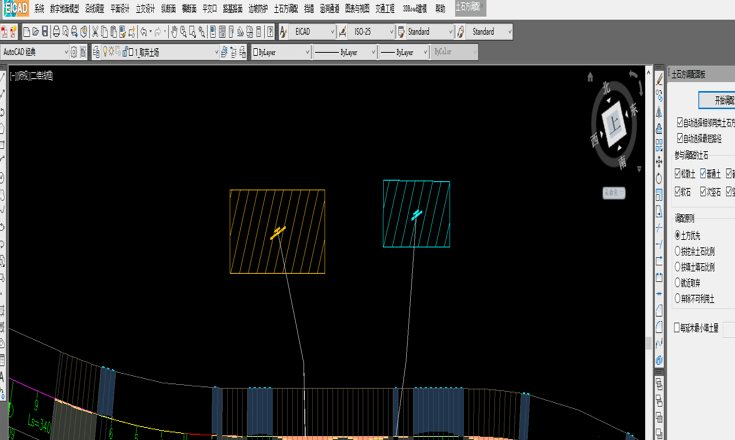Select the Scale tool on the right toolbar
The image size is (735, 440).
(x=659, y=195)
